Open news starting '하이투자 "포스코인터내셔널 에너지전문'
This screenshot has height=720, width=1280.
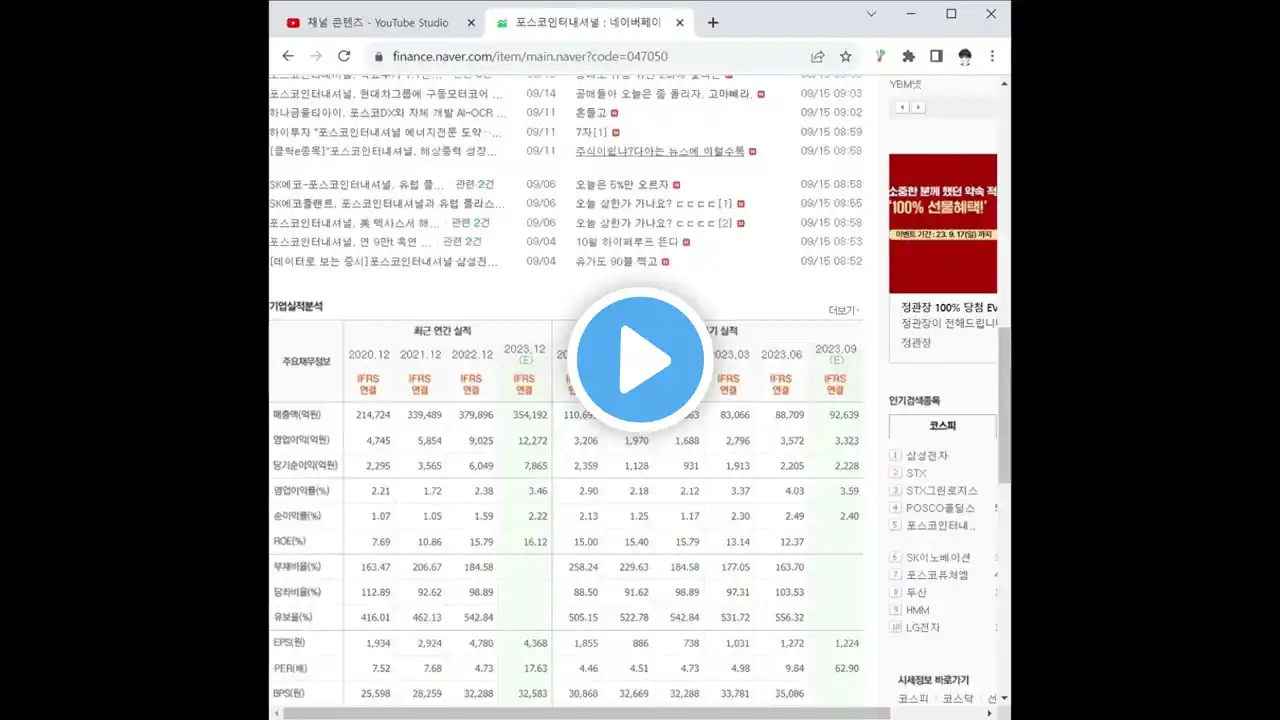pyautogui.click(x=386, y=132)
